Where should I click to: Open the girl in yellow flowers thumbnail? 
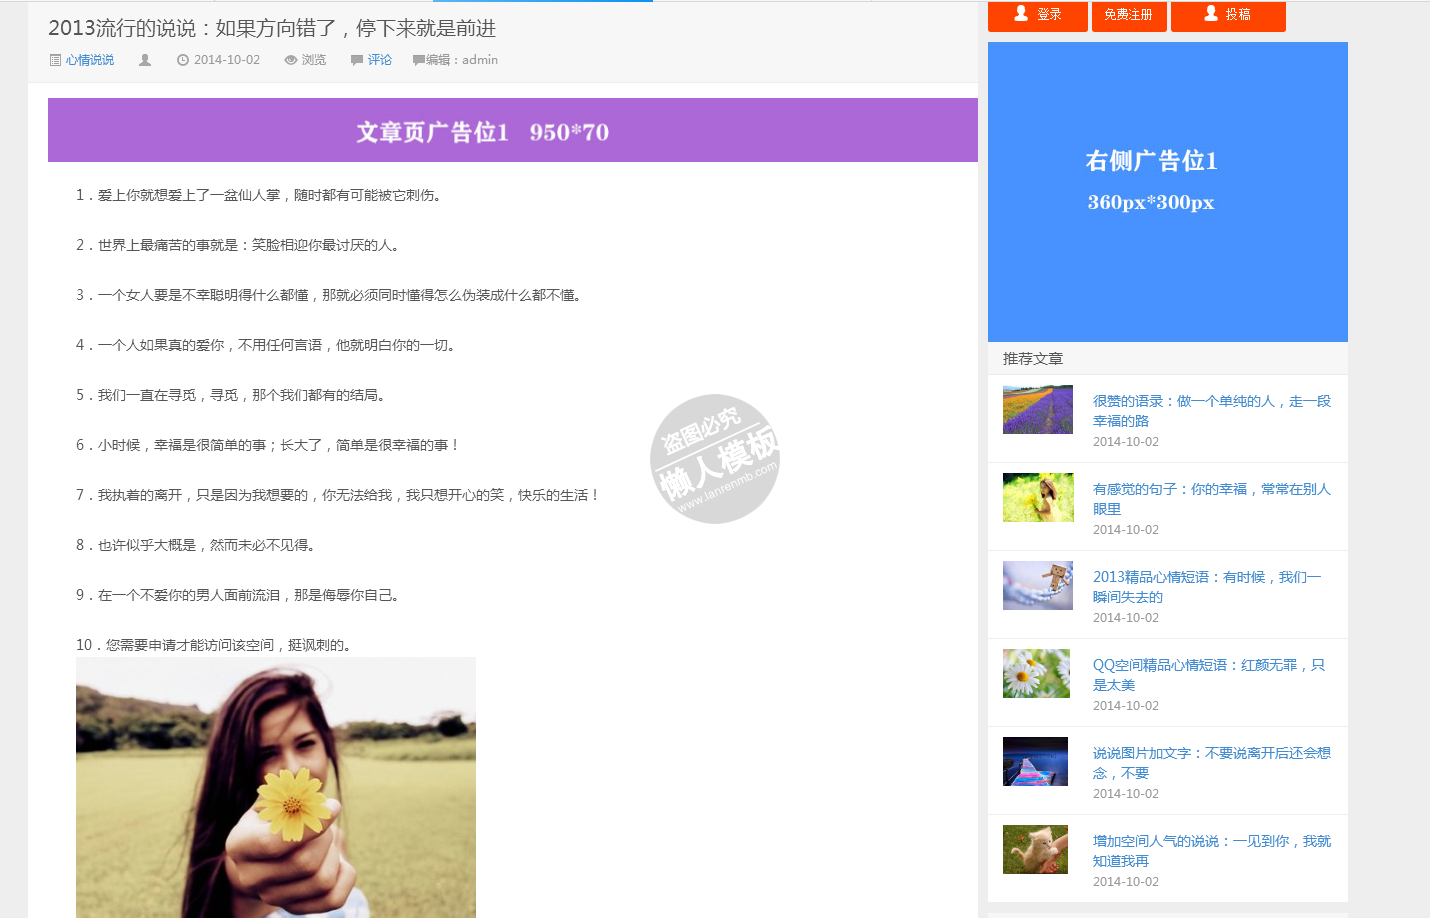[1038, 497]
